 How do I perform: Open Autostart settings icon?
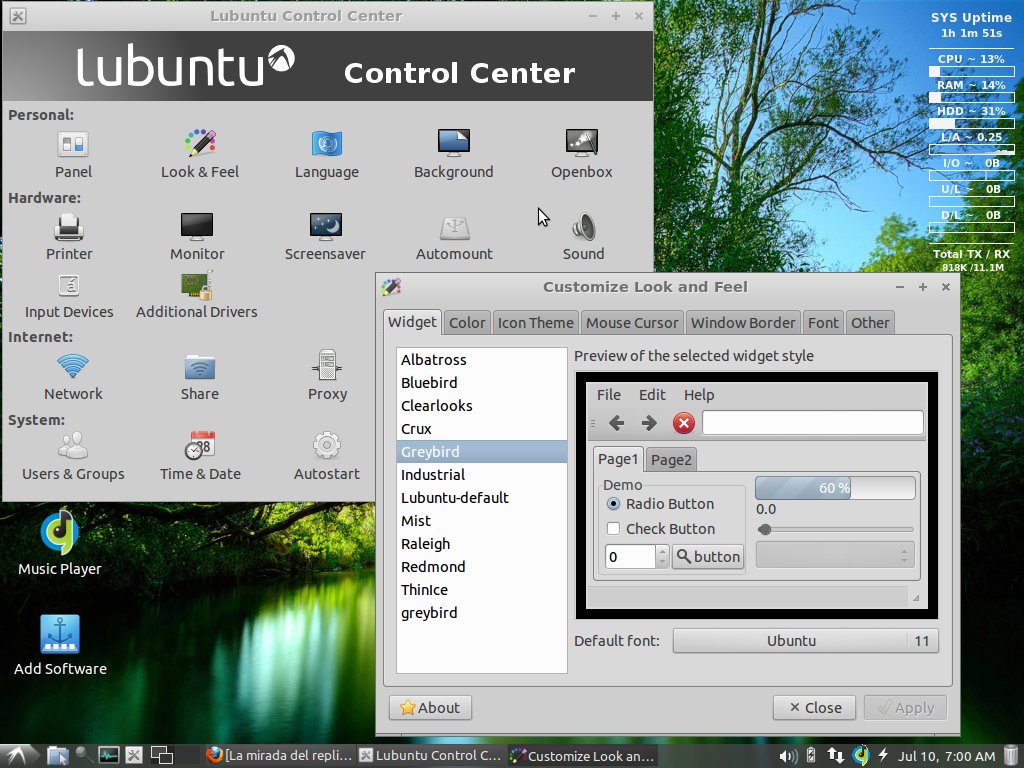327,446
